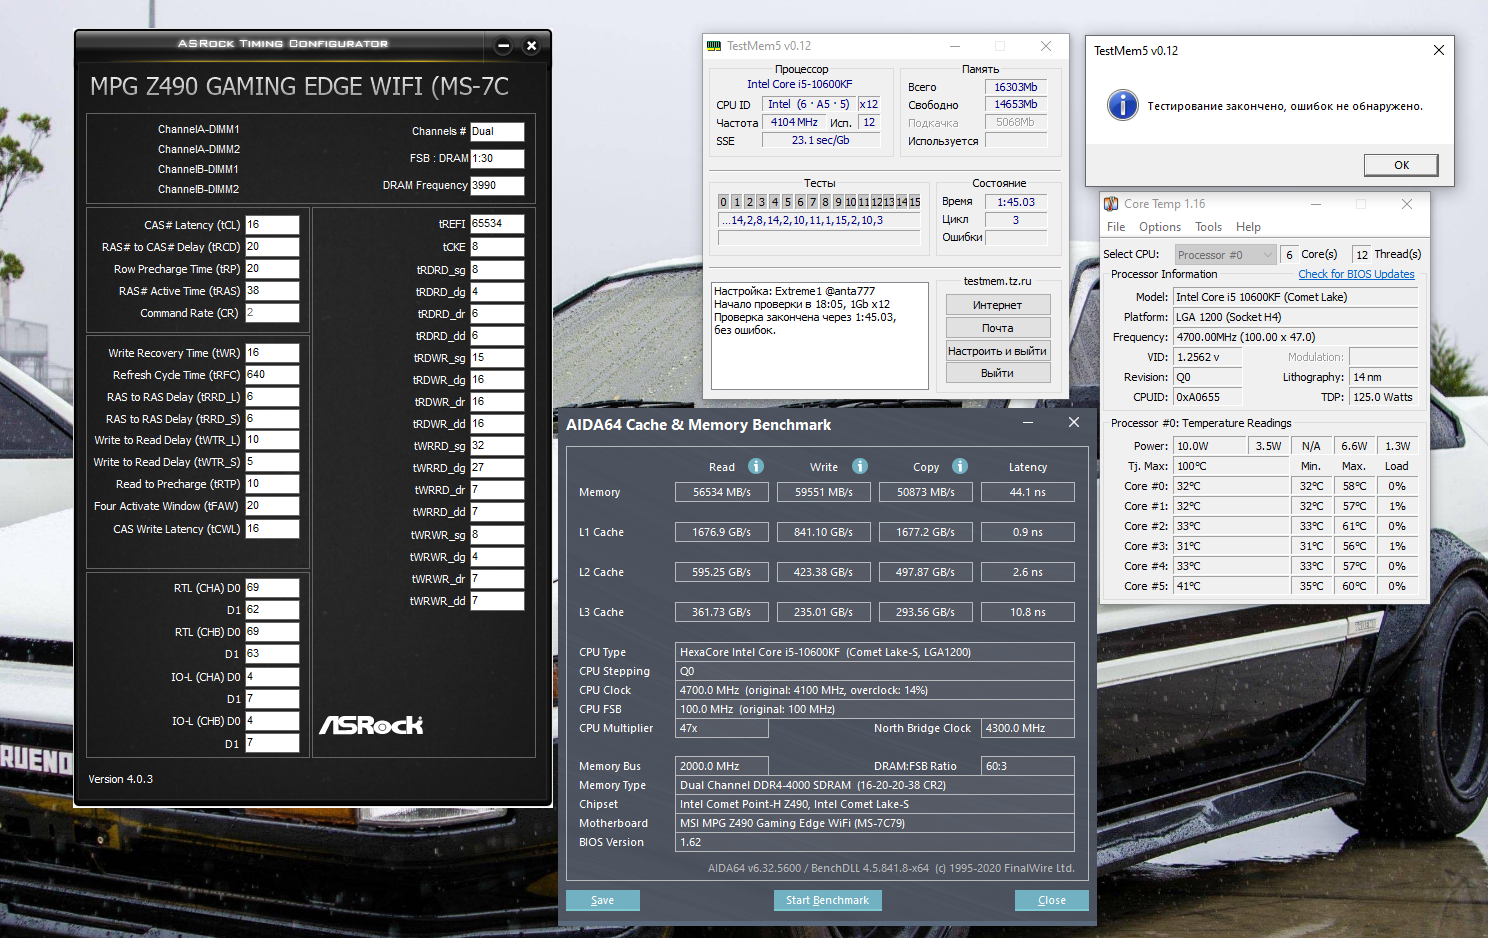This screenshot has height=938, width=1488.
Task: Open the Options menu in Core Temp
Action: click(x=1160, y=227)
